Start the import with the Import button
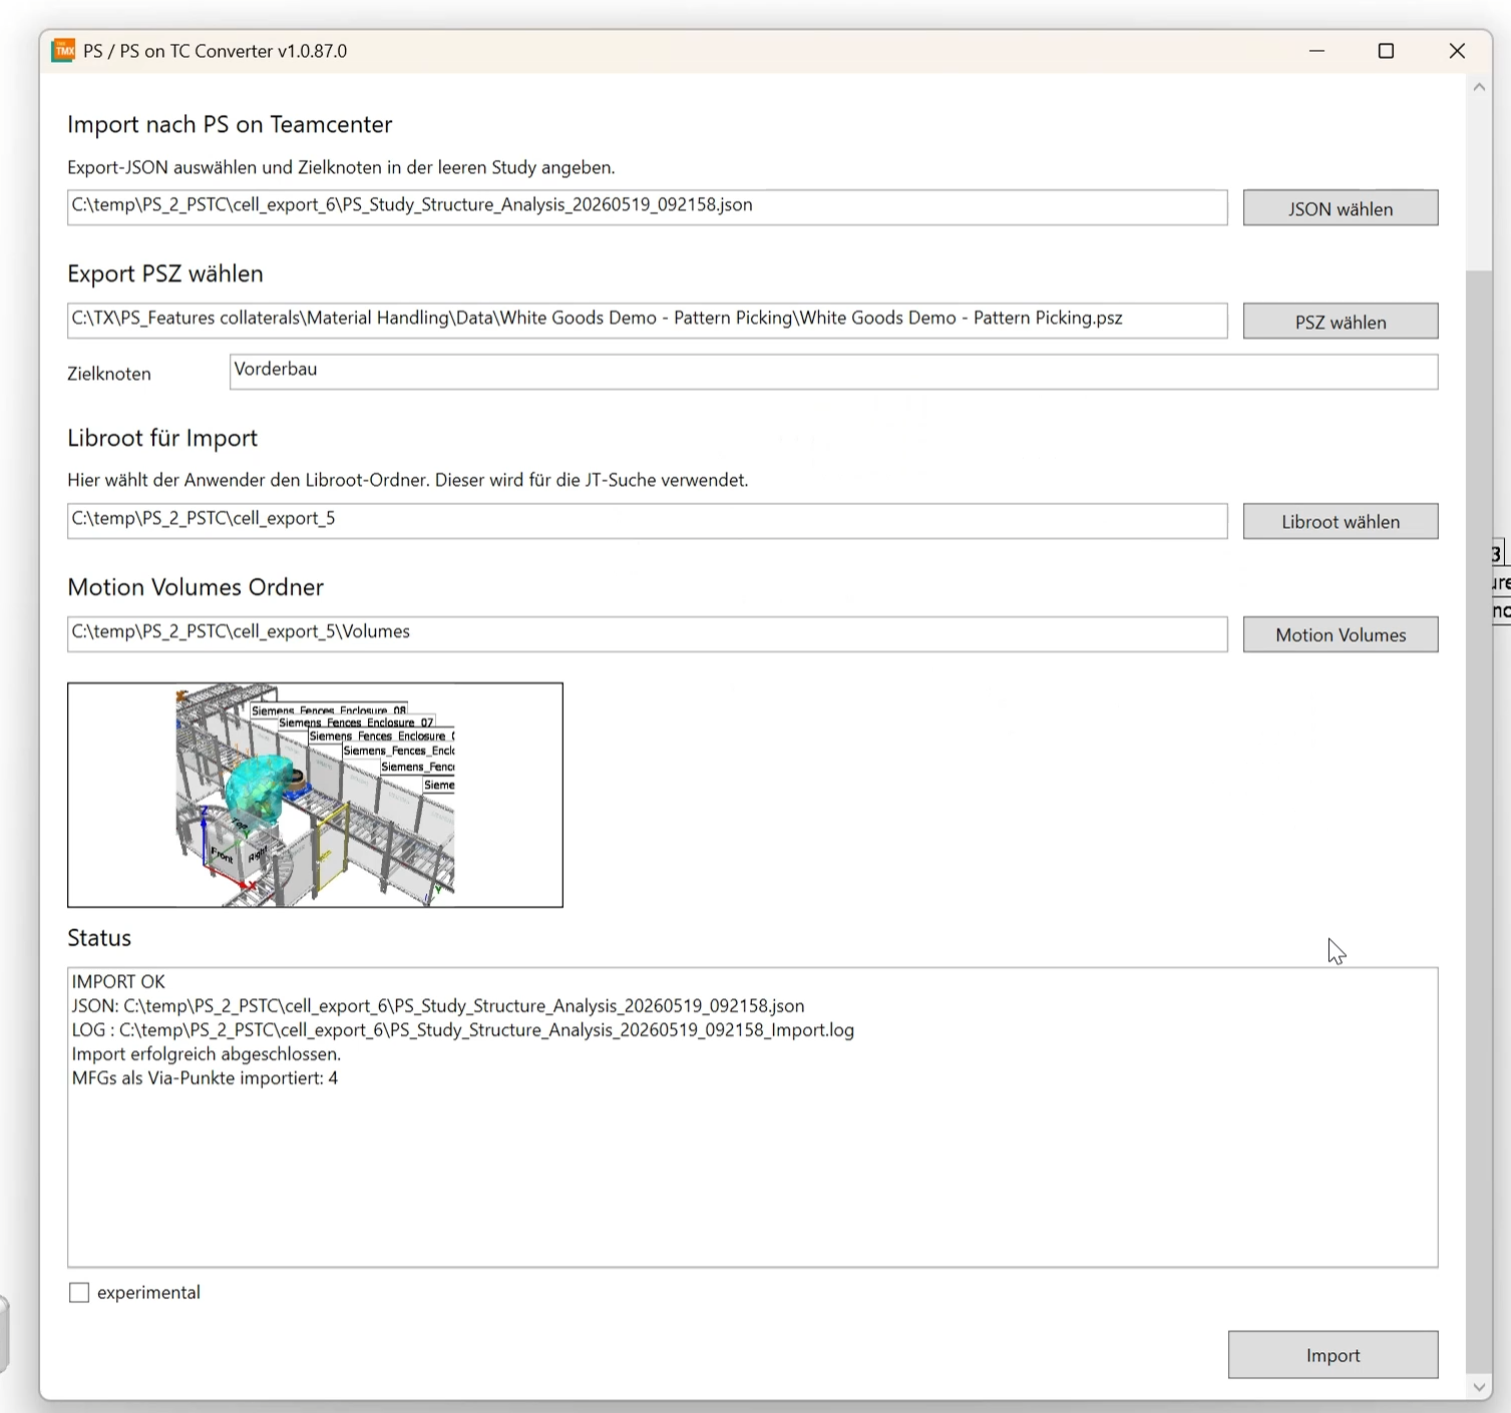Image resolution: width=1511 pixels, height=1413 pixels. point(1333,1354)
